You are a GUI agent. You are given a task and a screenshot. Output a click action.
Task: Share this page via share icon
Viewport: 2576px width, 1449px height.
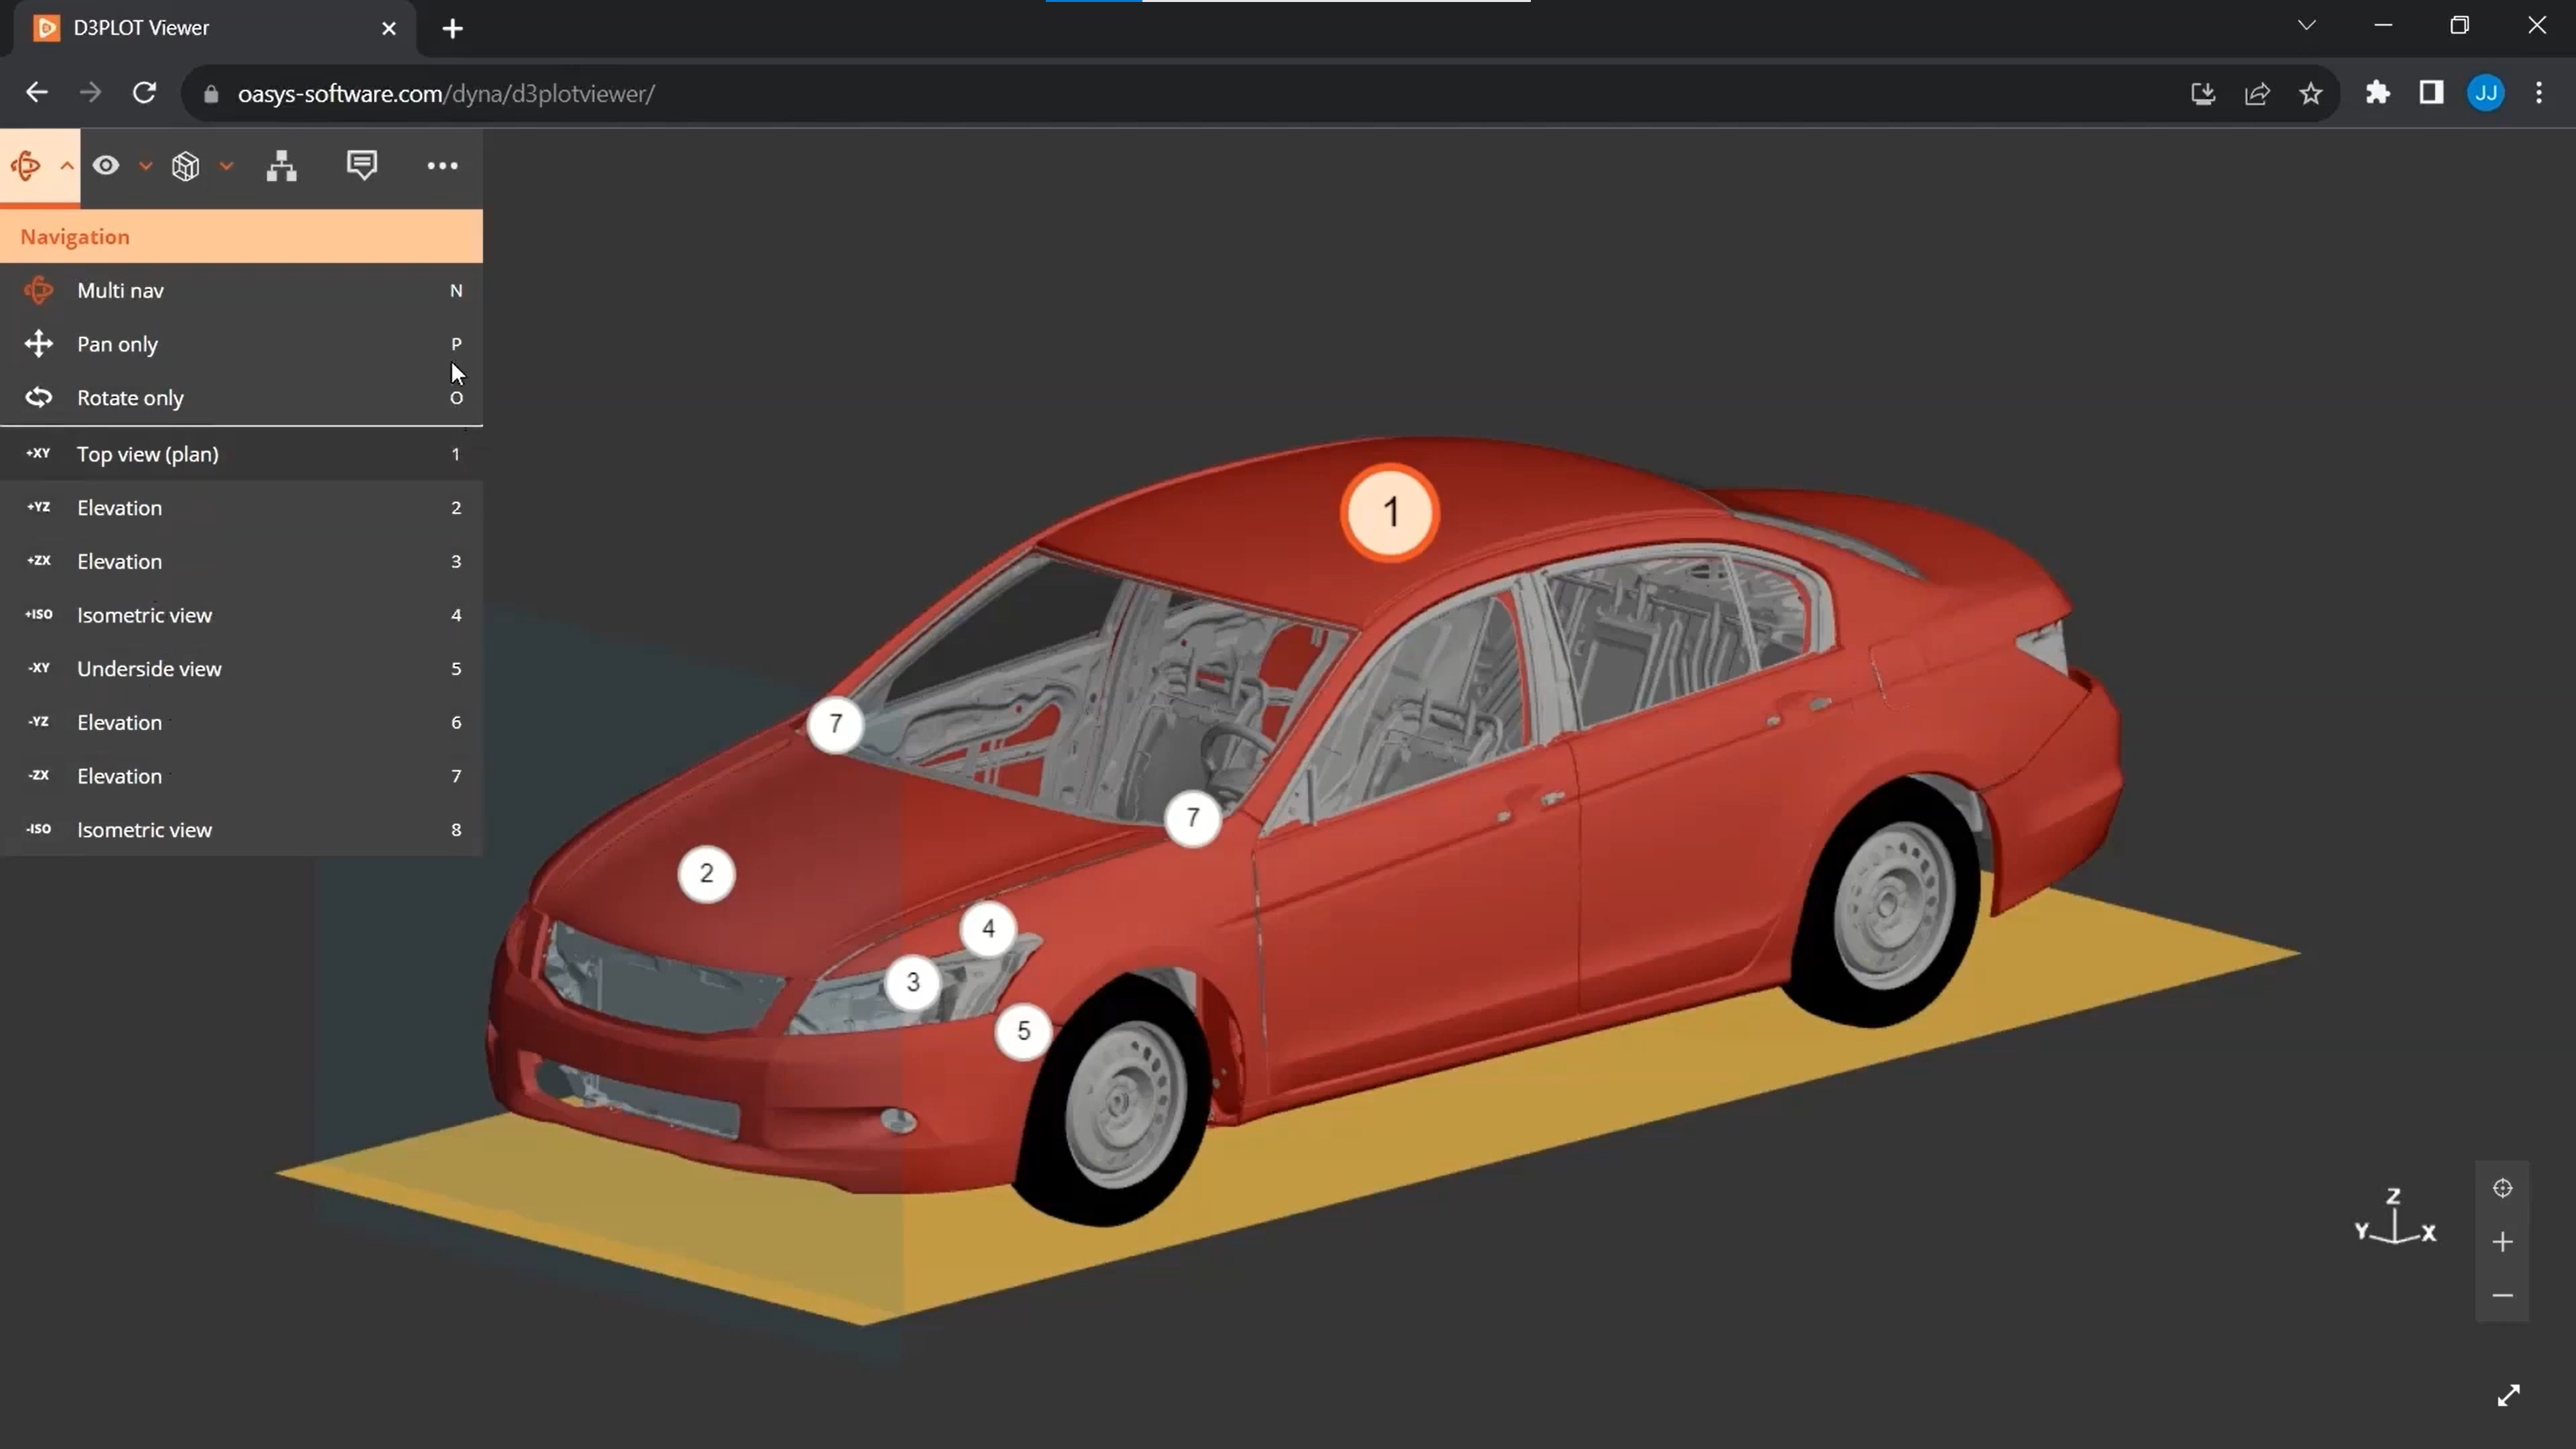pyautogui.click(x=2257, y=94)
